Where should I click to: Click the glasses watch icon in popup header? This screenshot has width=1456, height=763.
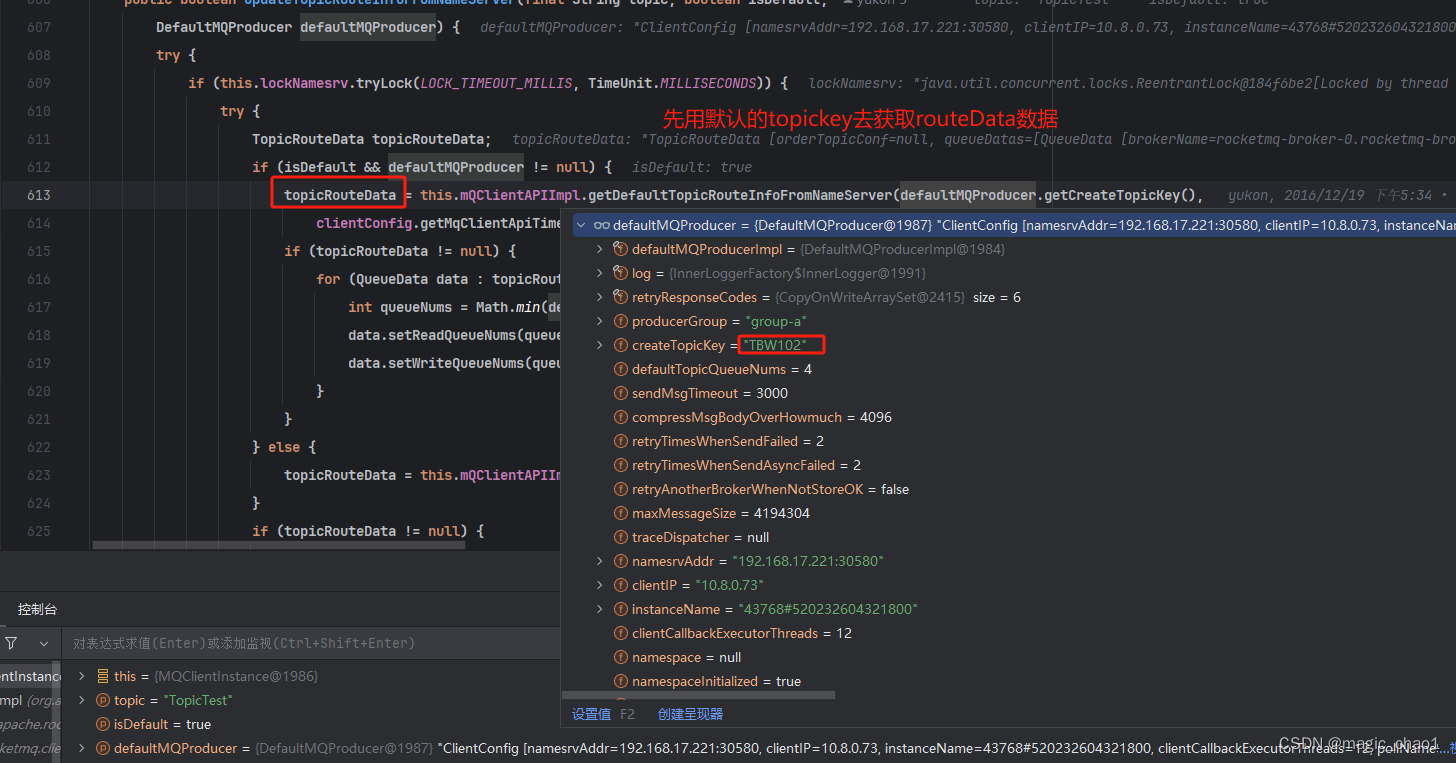(601, 225)
